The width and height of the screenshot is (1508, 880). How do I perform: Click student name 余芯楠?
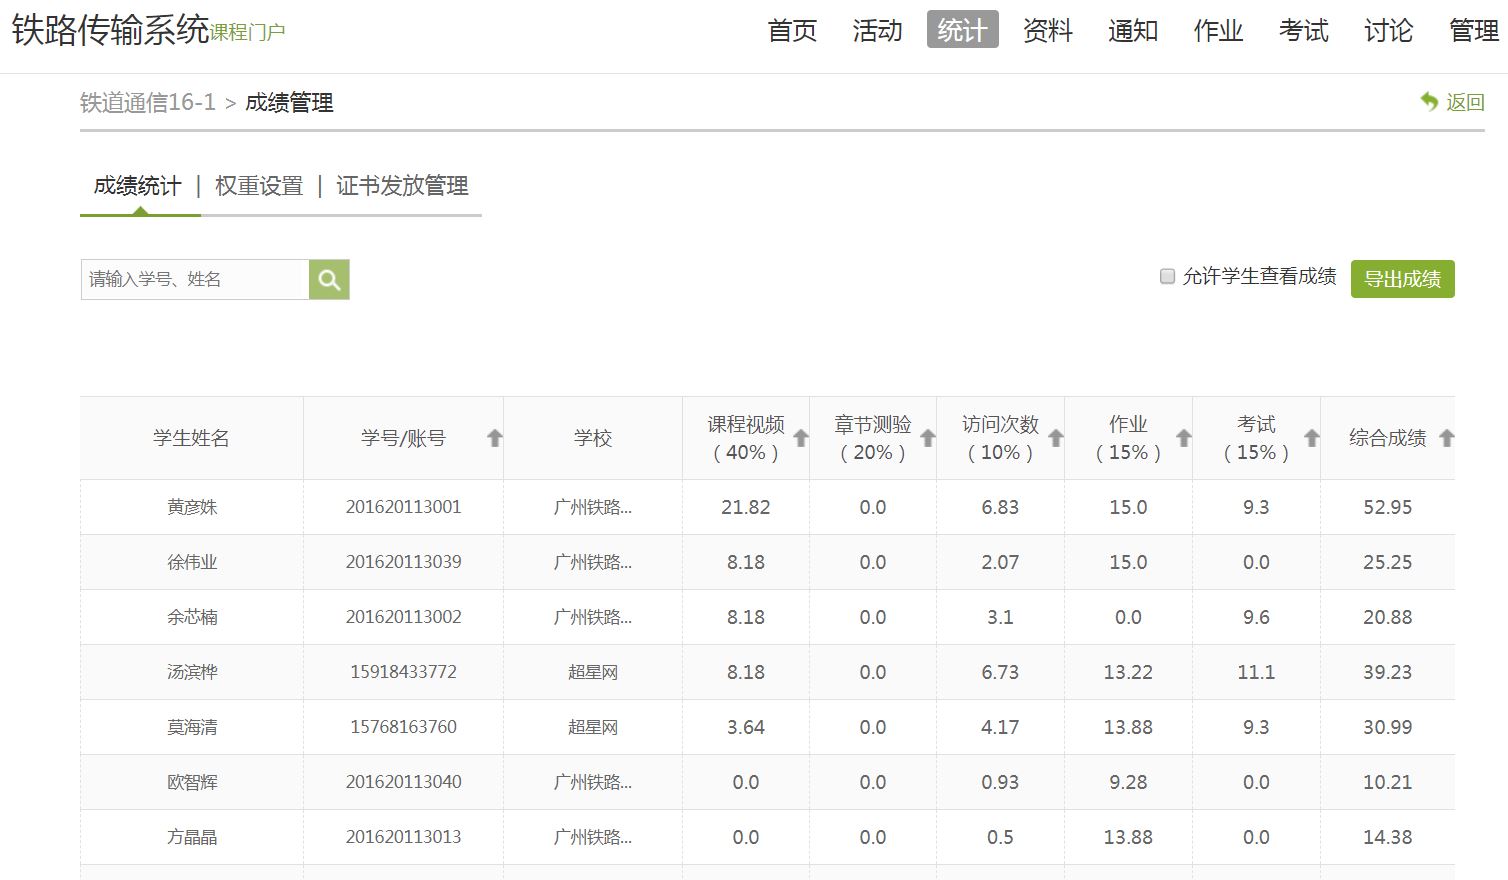192,617
